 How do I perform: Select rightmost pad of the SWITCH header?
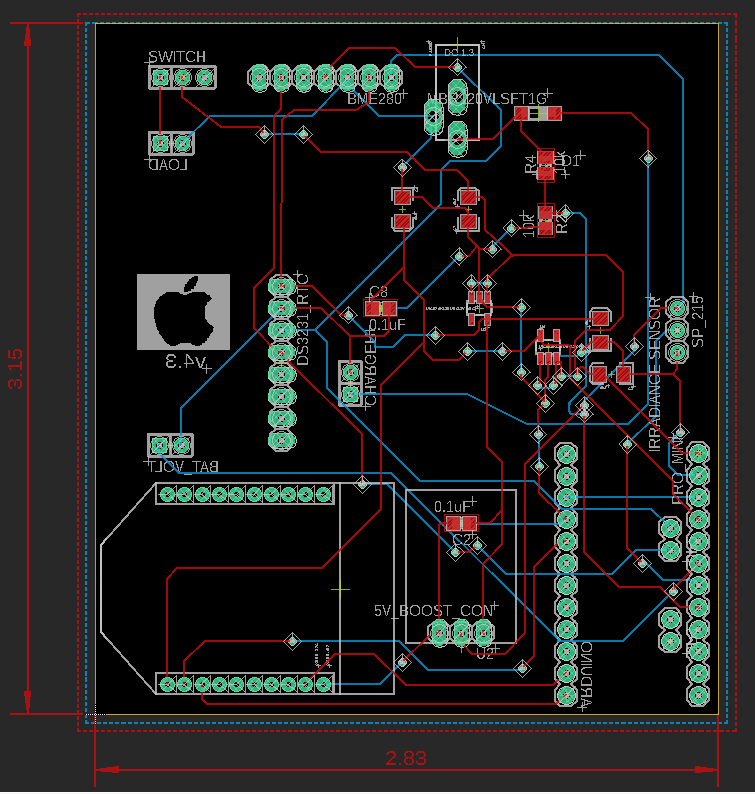point(204,77)
